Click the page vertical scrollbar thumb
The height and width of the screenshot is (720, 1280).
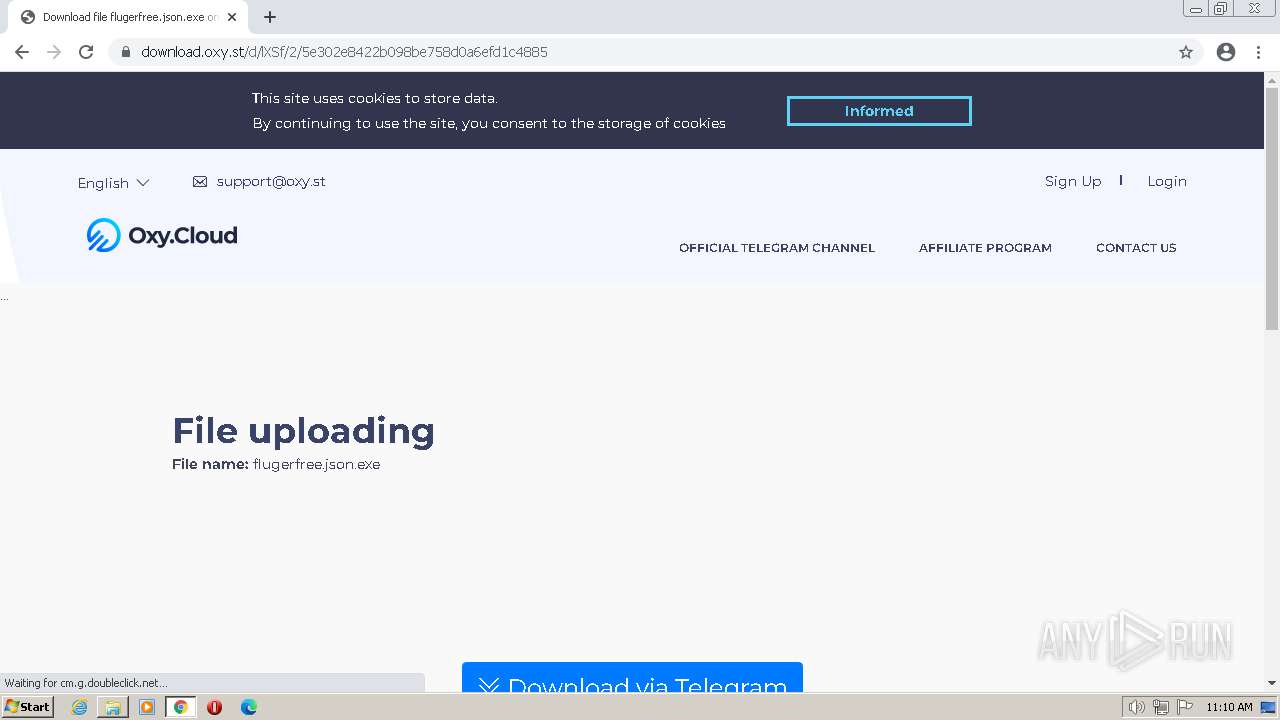1272,208
